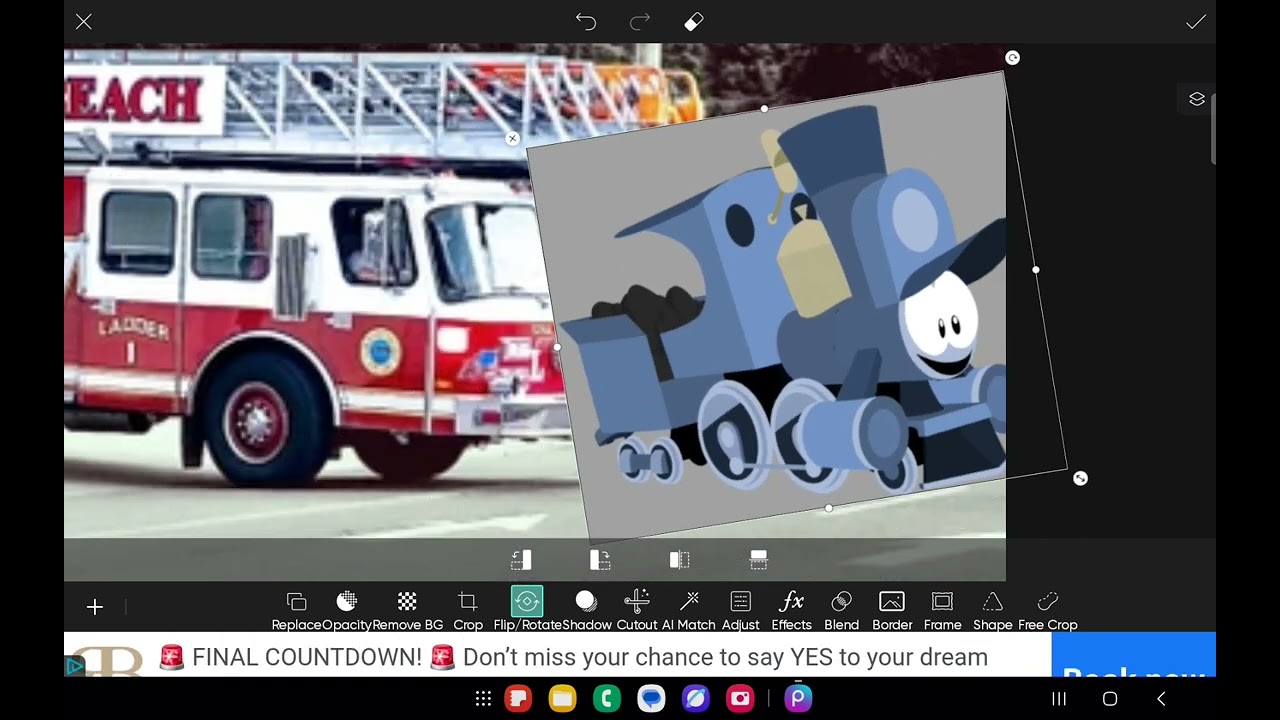Viewport: 1280px width, 720px height.
Task: Go back with navigation arrow
Action: [1161, 699]
